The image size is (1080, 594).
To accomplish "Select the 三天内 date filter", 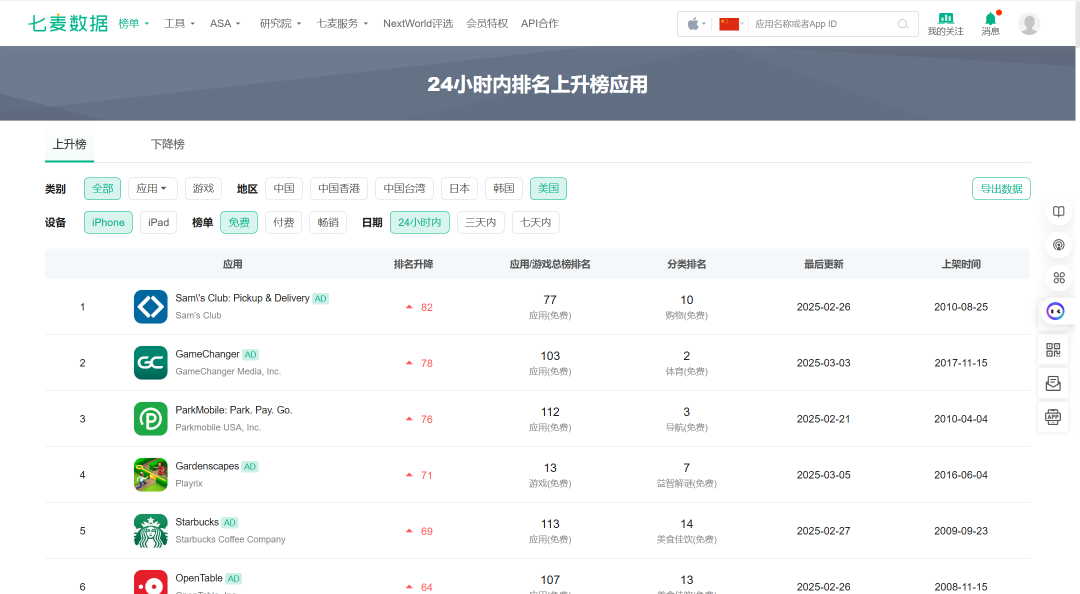I will pos(481,222).
